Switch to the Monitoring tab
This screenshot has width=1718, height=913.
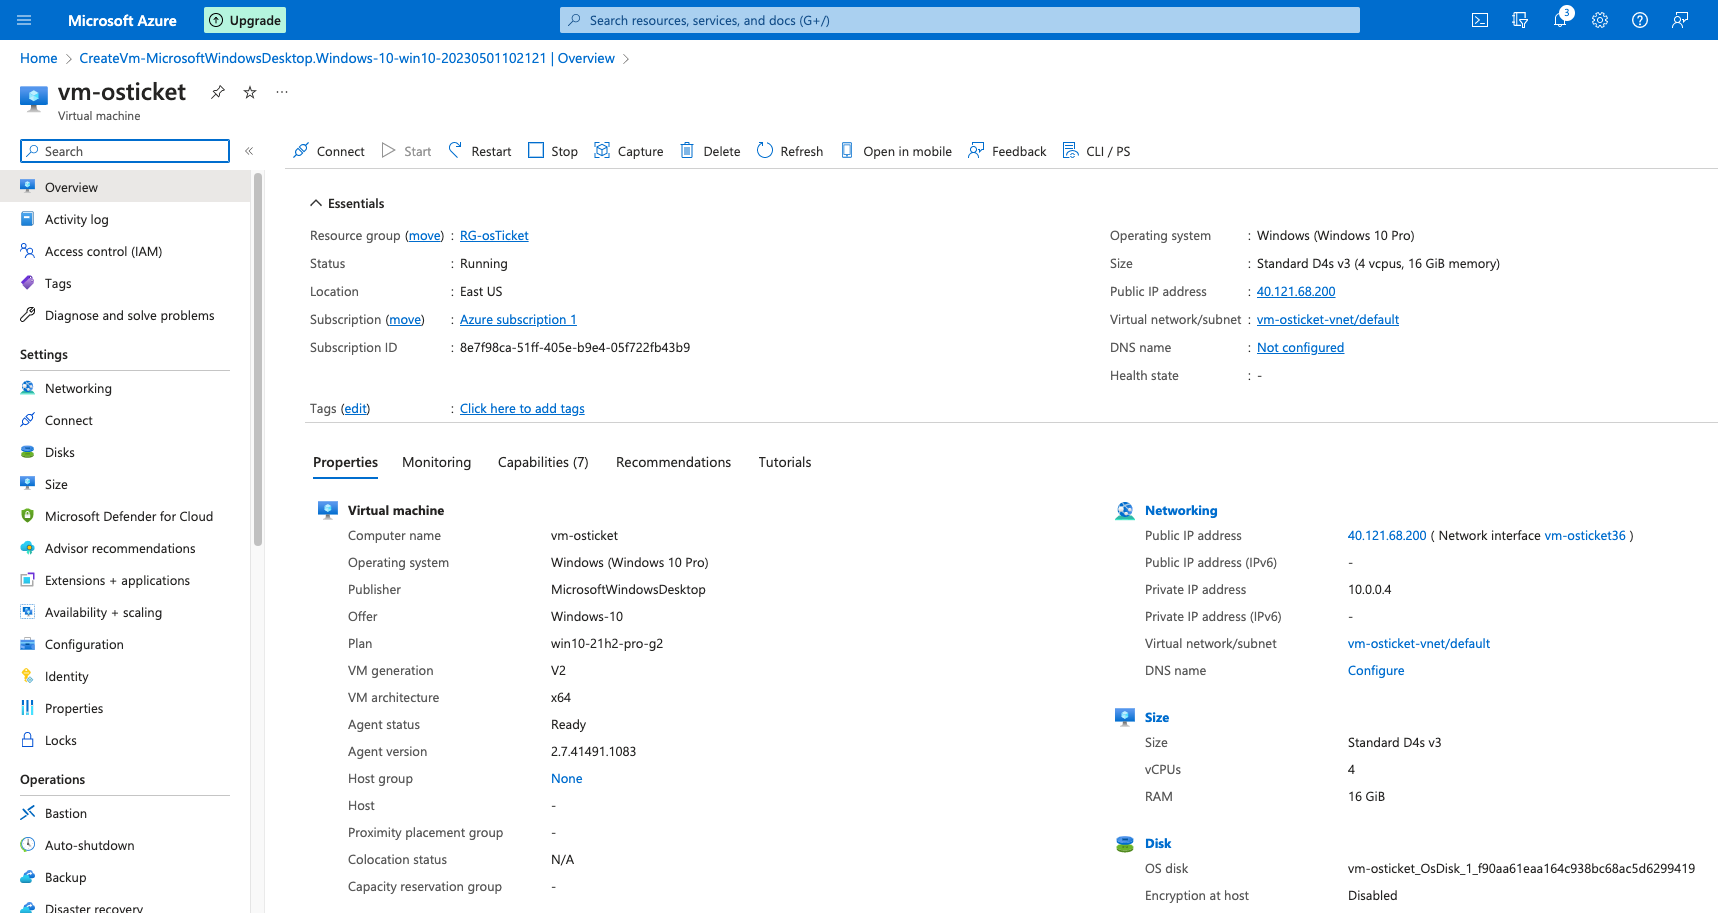(436, 462)
